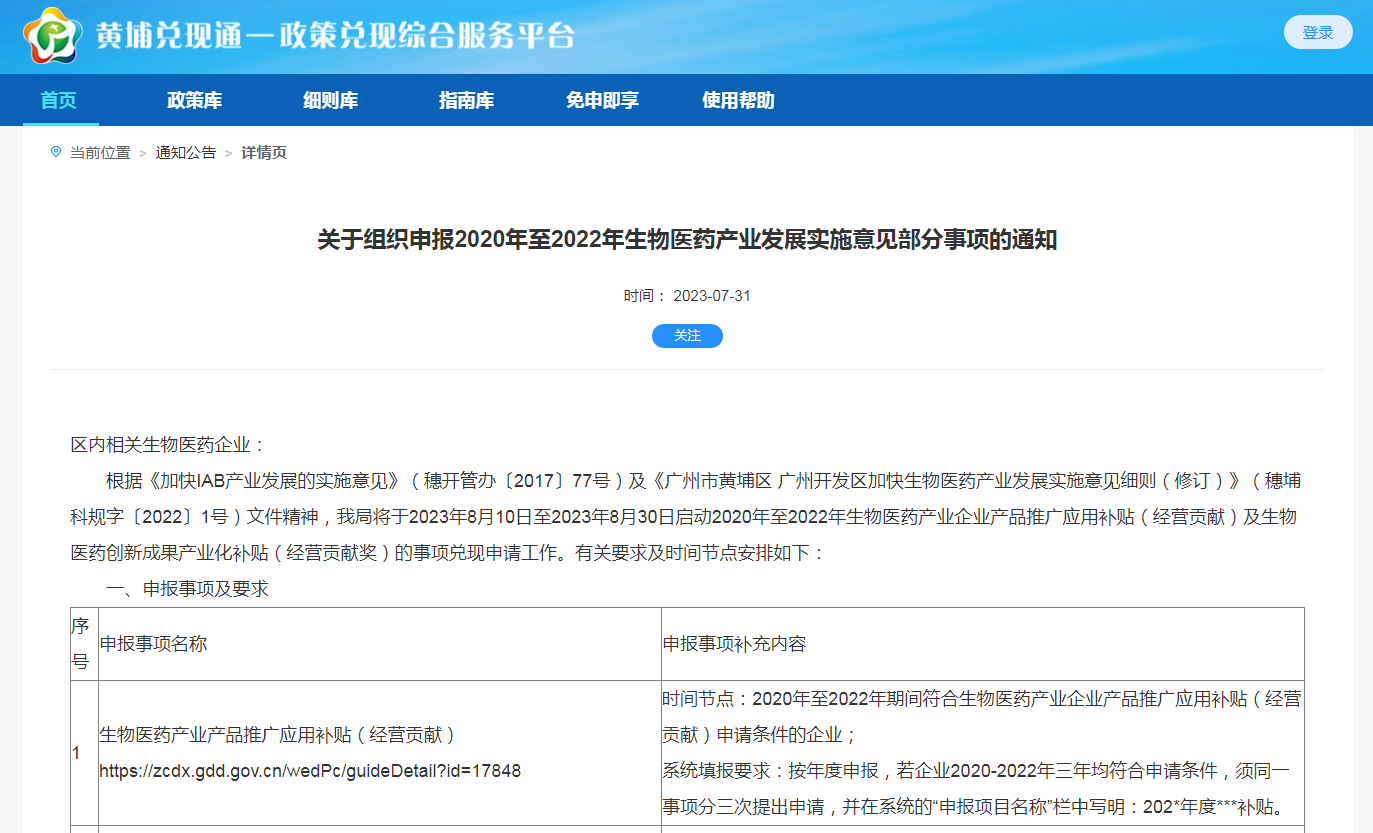The height and width of the screenshot is (833, 1373).
Task: Click the 详情页 breadcrumb item
Action: point(264,153)
